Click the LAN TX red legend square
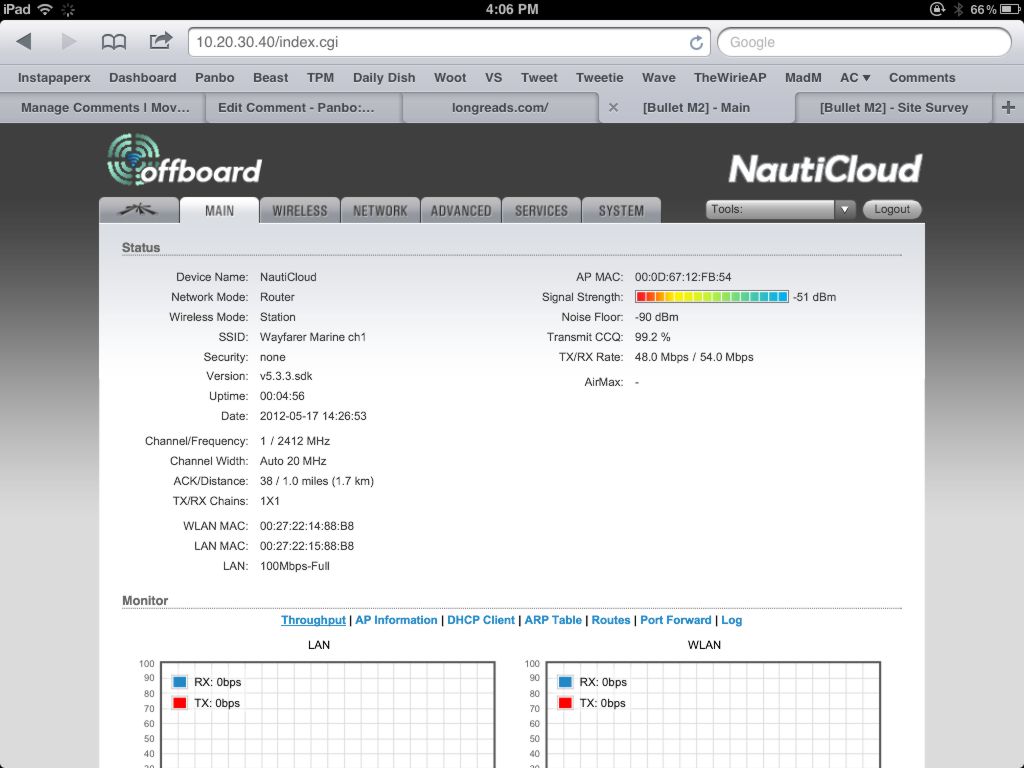Viewport: 1024px width, 768px height. pos(180,703)
